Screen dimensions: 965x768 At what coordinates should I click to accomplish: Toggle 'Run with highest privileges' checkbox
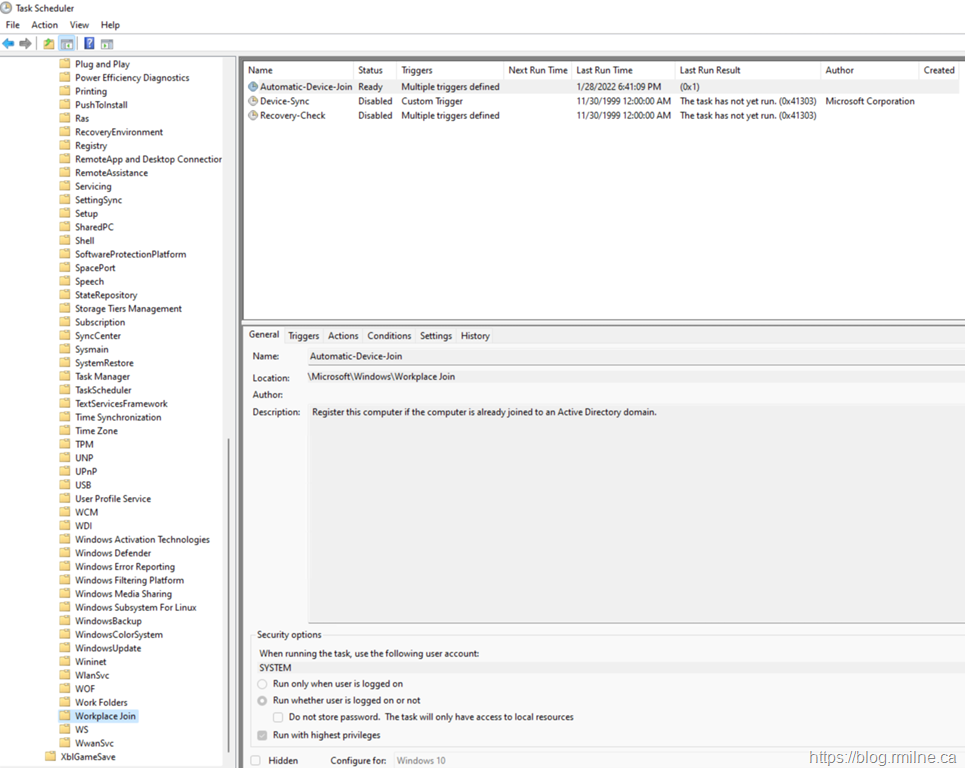pyautogui.click(x=263, y=735)
